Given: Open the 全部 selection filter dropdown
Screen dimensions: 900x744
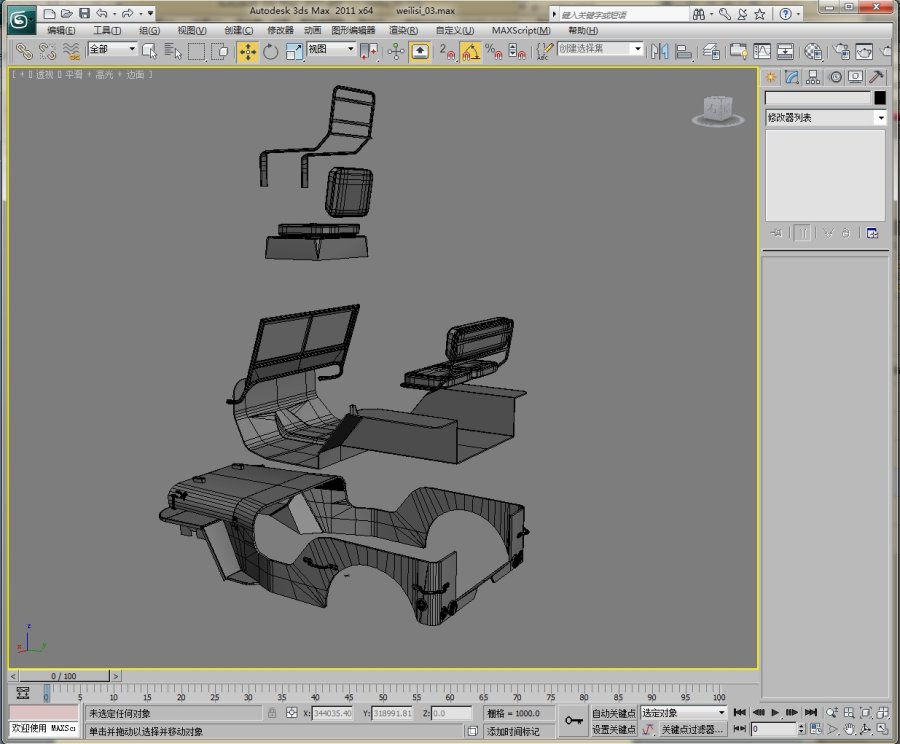Looking at the screenshot, I should pos(112,49).
